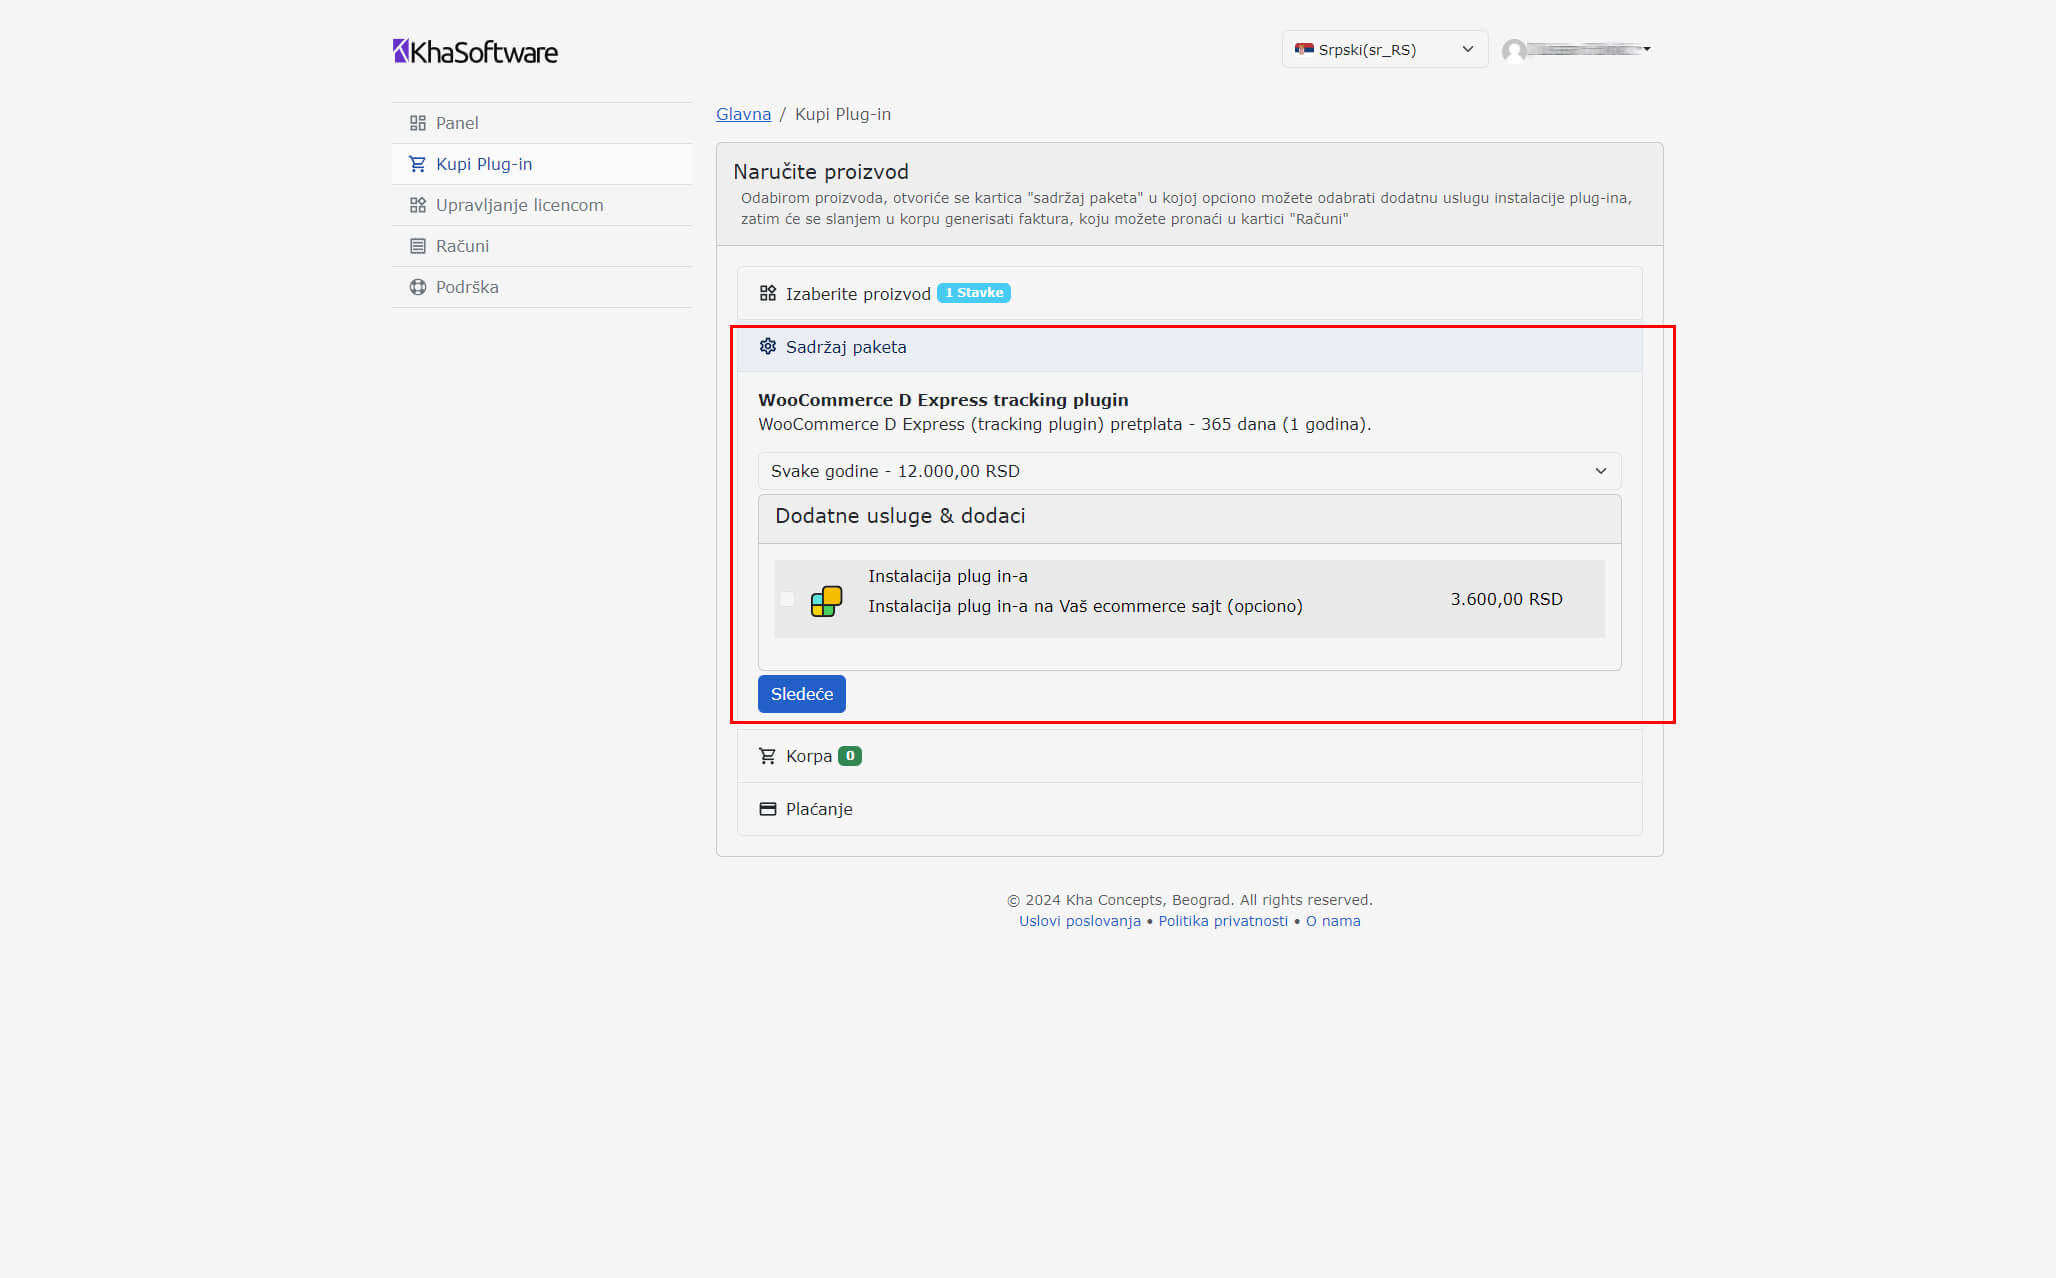The width and height of the screenshot is (2056, 1278).
Task: Click the pretplata 365 dana description text
Action: point(1064,424)
